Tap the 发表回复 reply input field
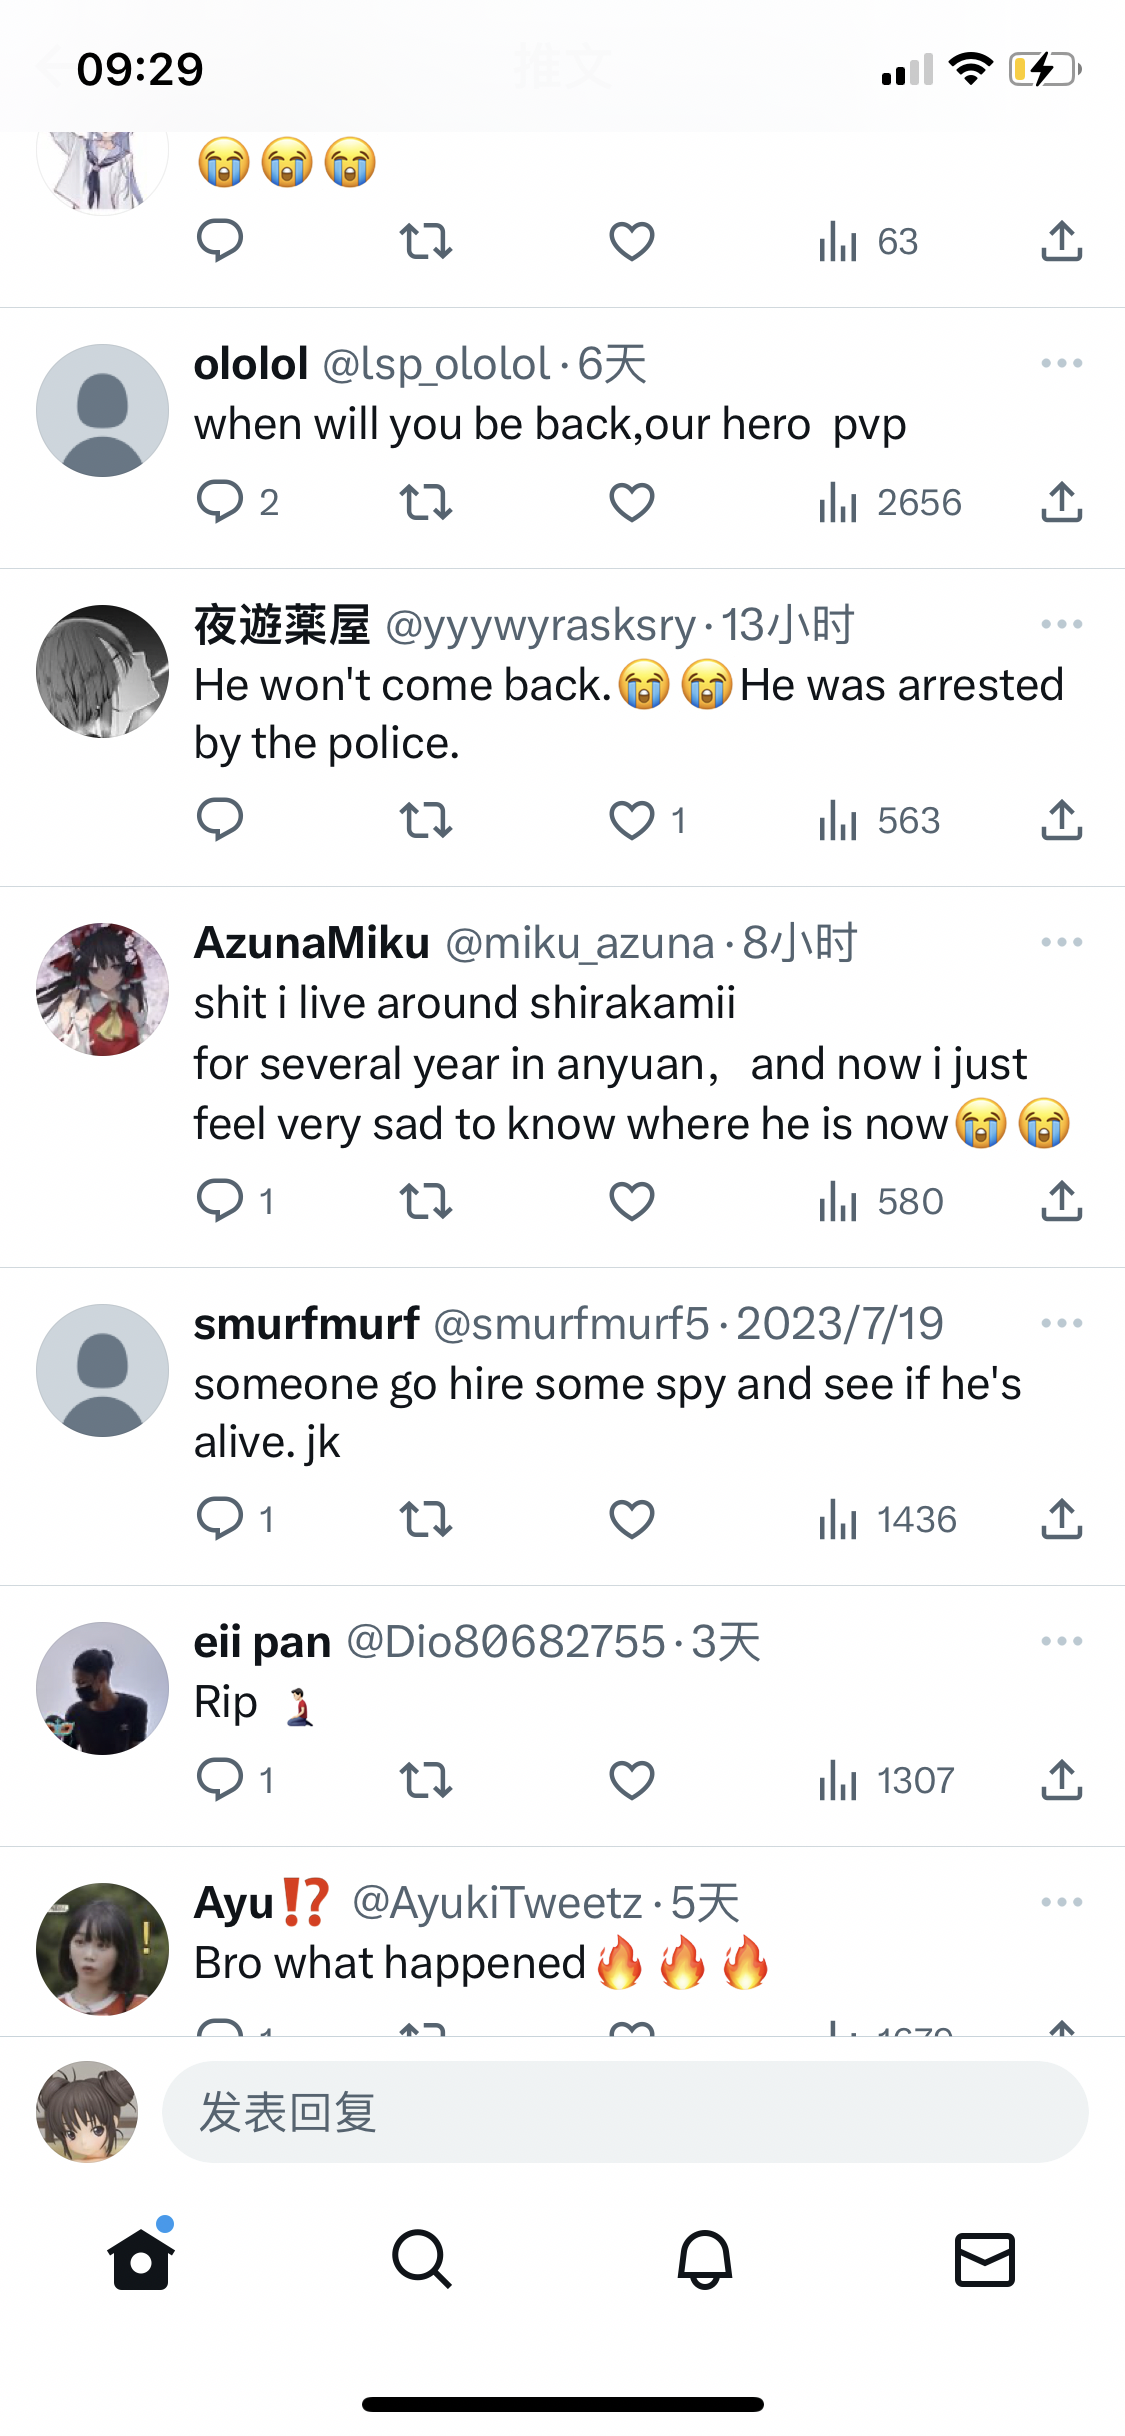This screenshot has height=2436, width=1125. (624, 2112)
